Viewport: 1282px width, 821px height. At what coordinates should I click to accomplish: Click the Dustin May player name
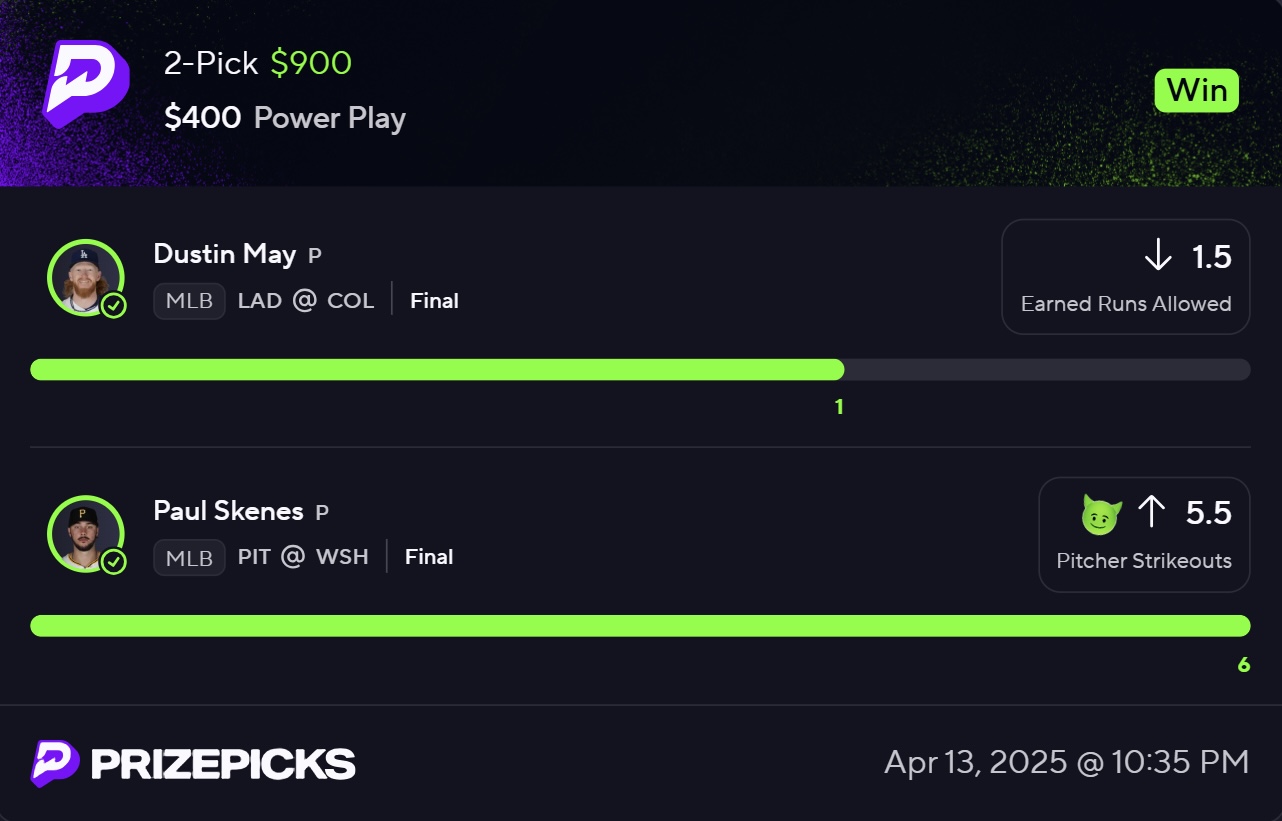coord(225,254)
